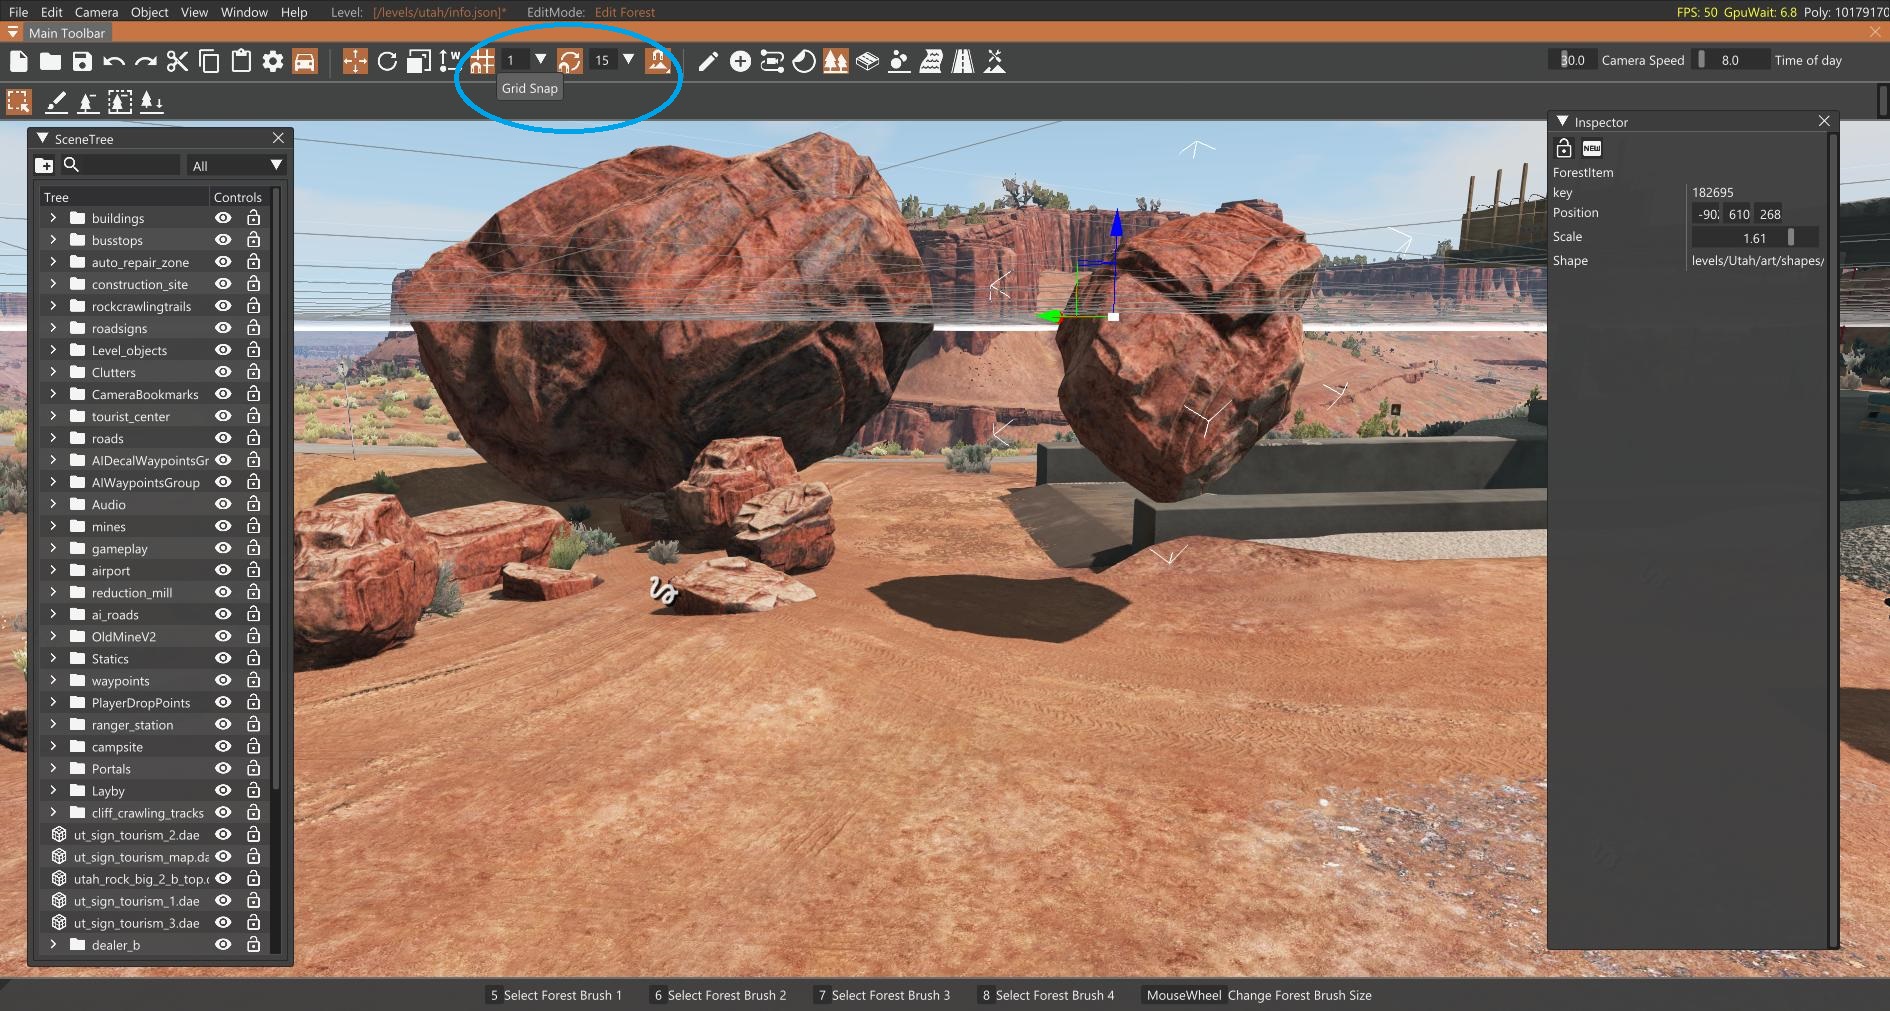
Task: Undo the last action
Action: 114,61
